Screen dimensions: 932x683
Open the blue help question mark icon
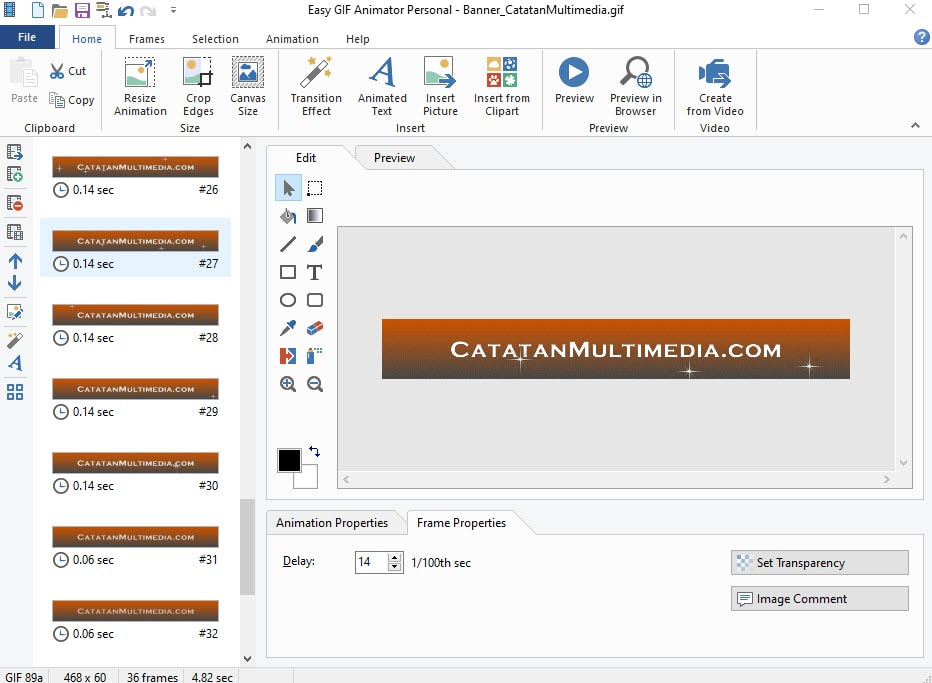click(921, 37)
